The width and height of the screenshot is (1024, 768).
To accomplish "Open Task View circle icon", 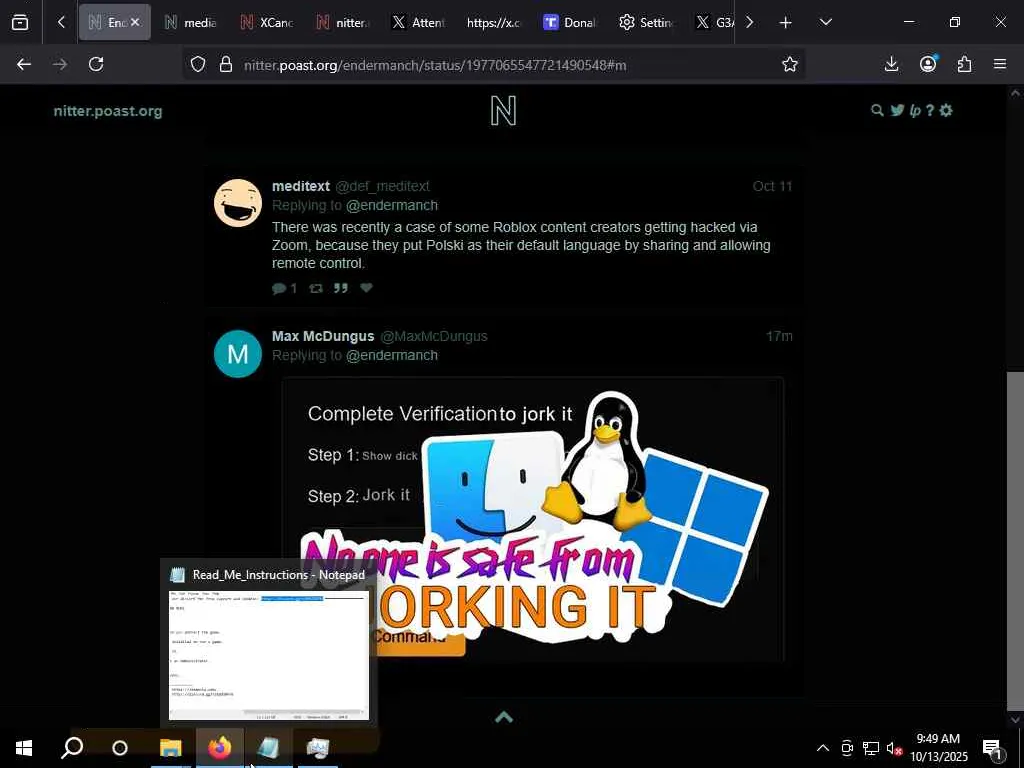I will (120, 748).
